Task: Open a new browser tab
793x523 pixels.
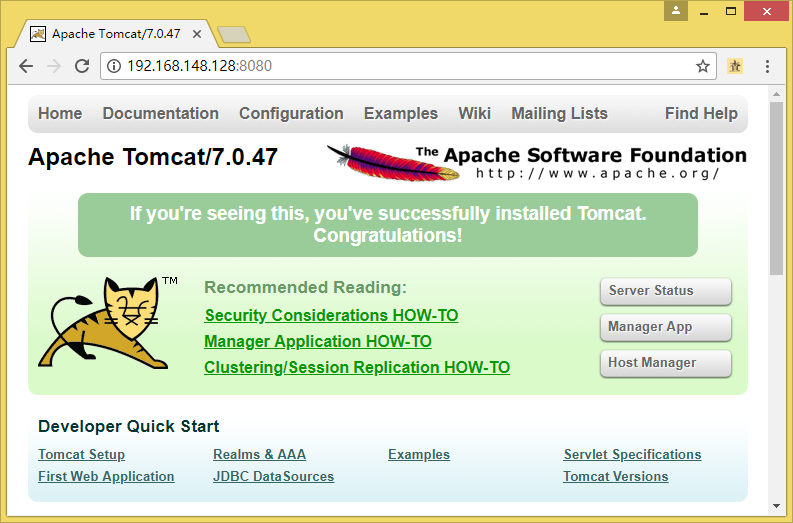Action: pyautogui.click(x=234, y=35)
